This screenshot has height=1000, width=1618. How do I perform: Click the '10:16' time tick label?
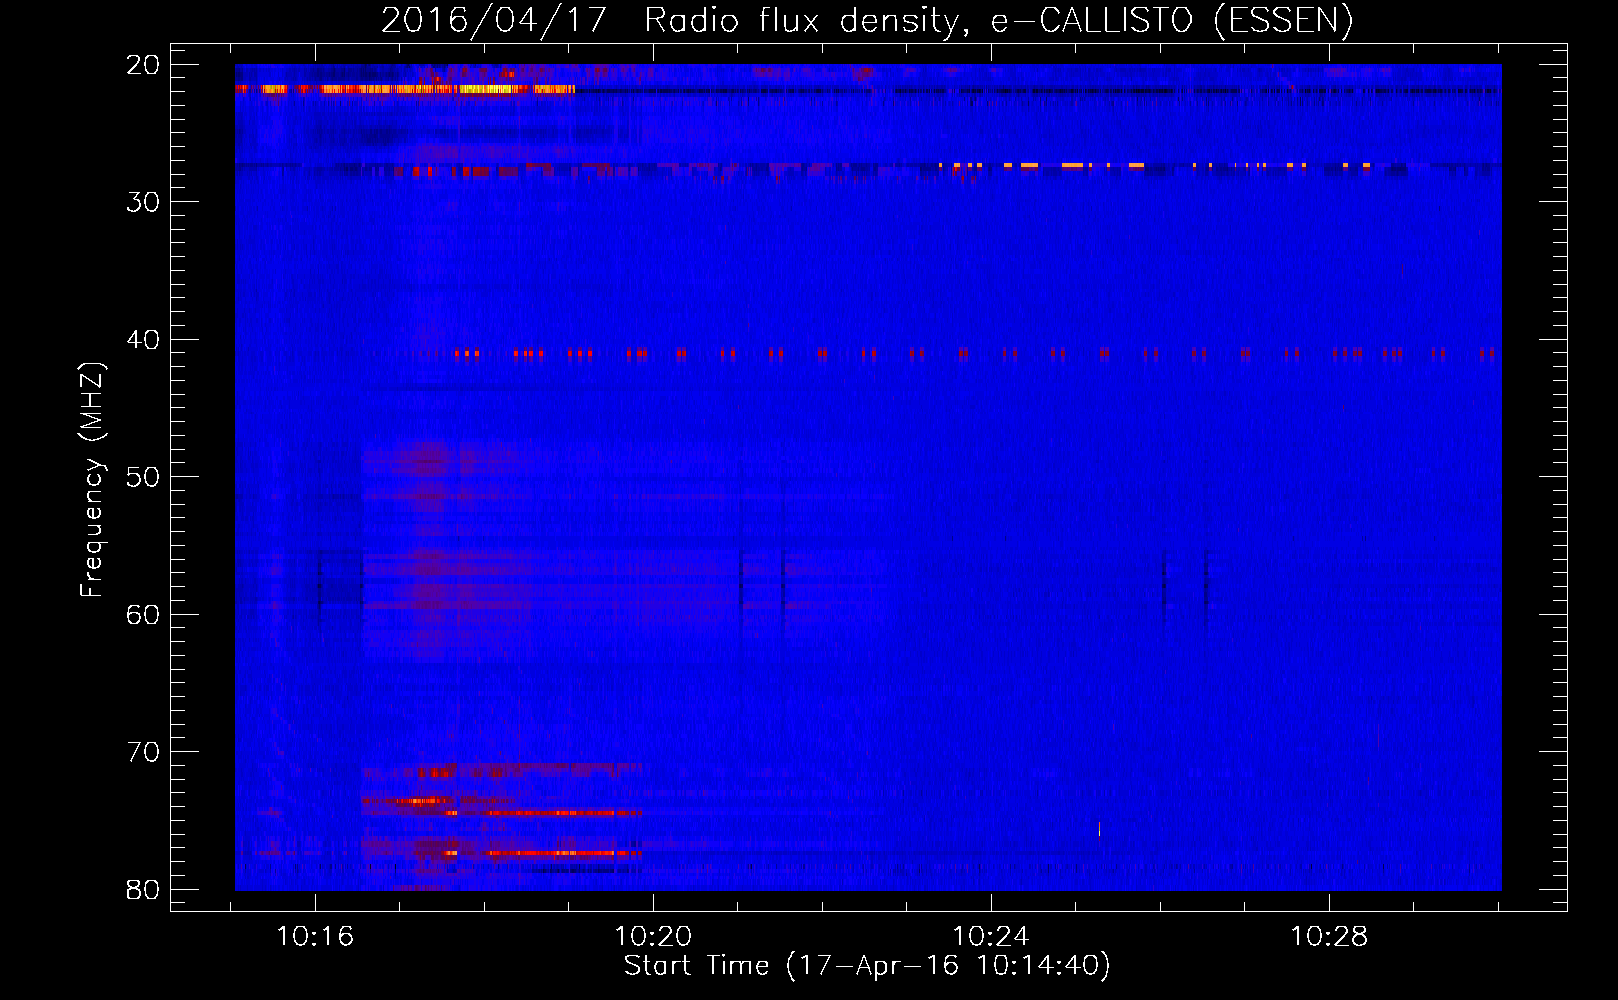(x=315, y=937)
